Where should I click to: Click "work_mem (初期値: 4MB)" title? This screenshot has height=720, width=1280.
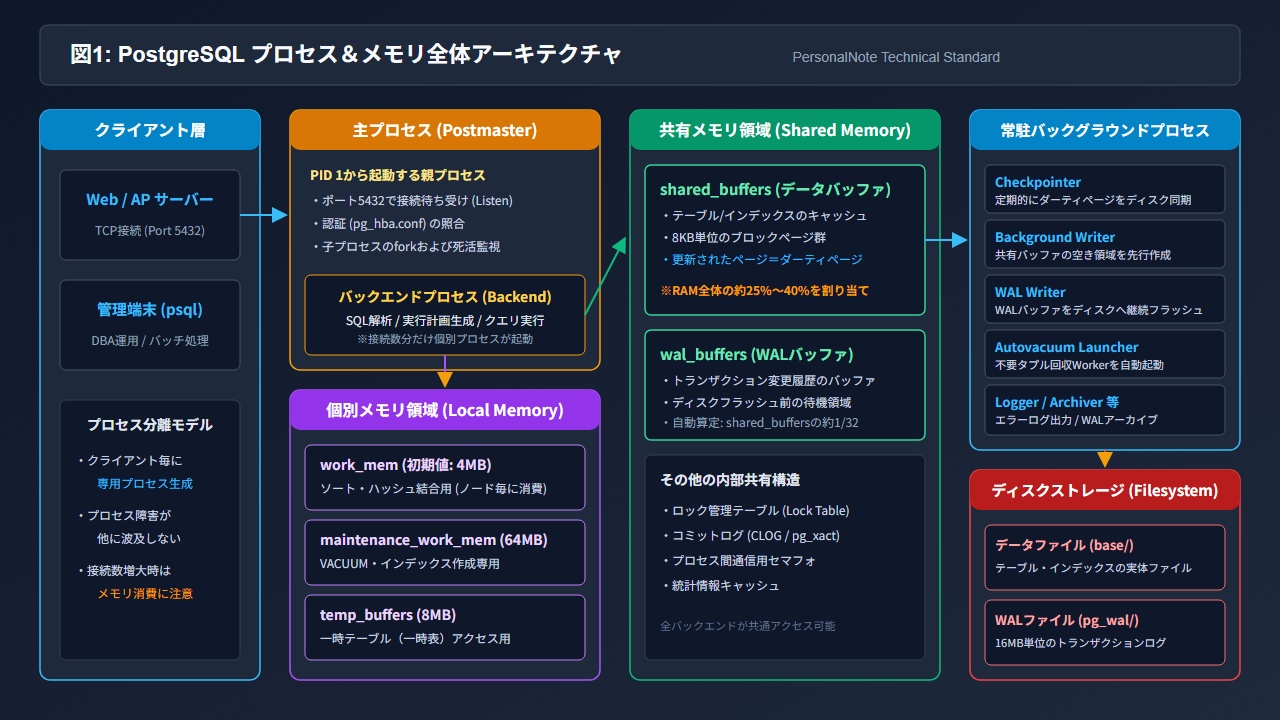(x=405, y=465)
